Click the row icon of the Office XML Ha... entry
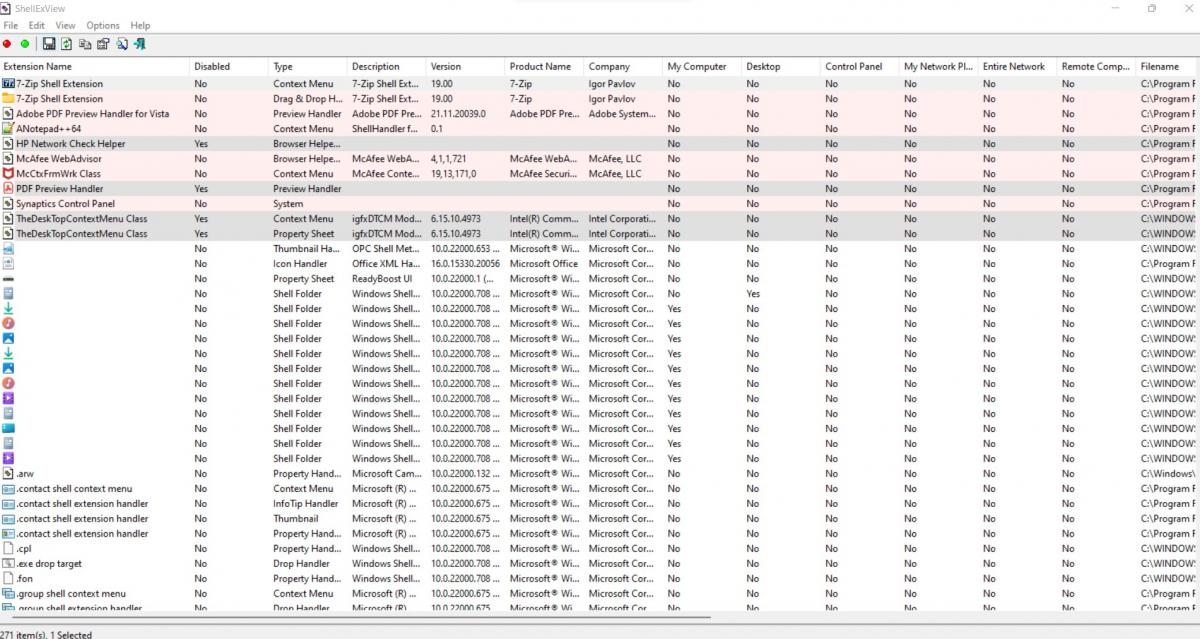Image resolution: width=1200 pixels, height=639 pixels. tap(9, 264)
